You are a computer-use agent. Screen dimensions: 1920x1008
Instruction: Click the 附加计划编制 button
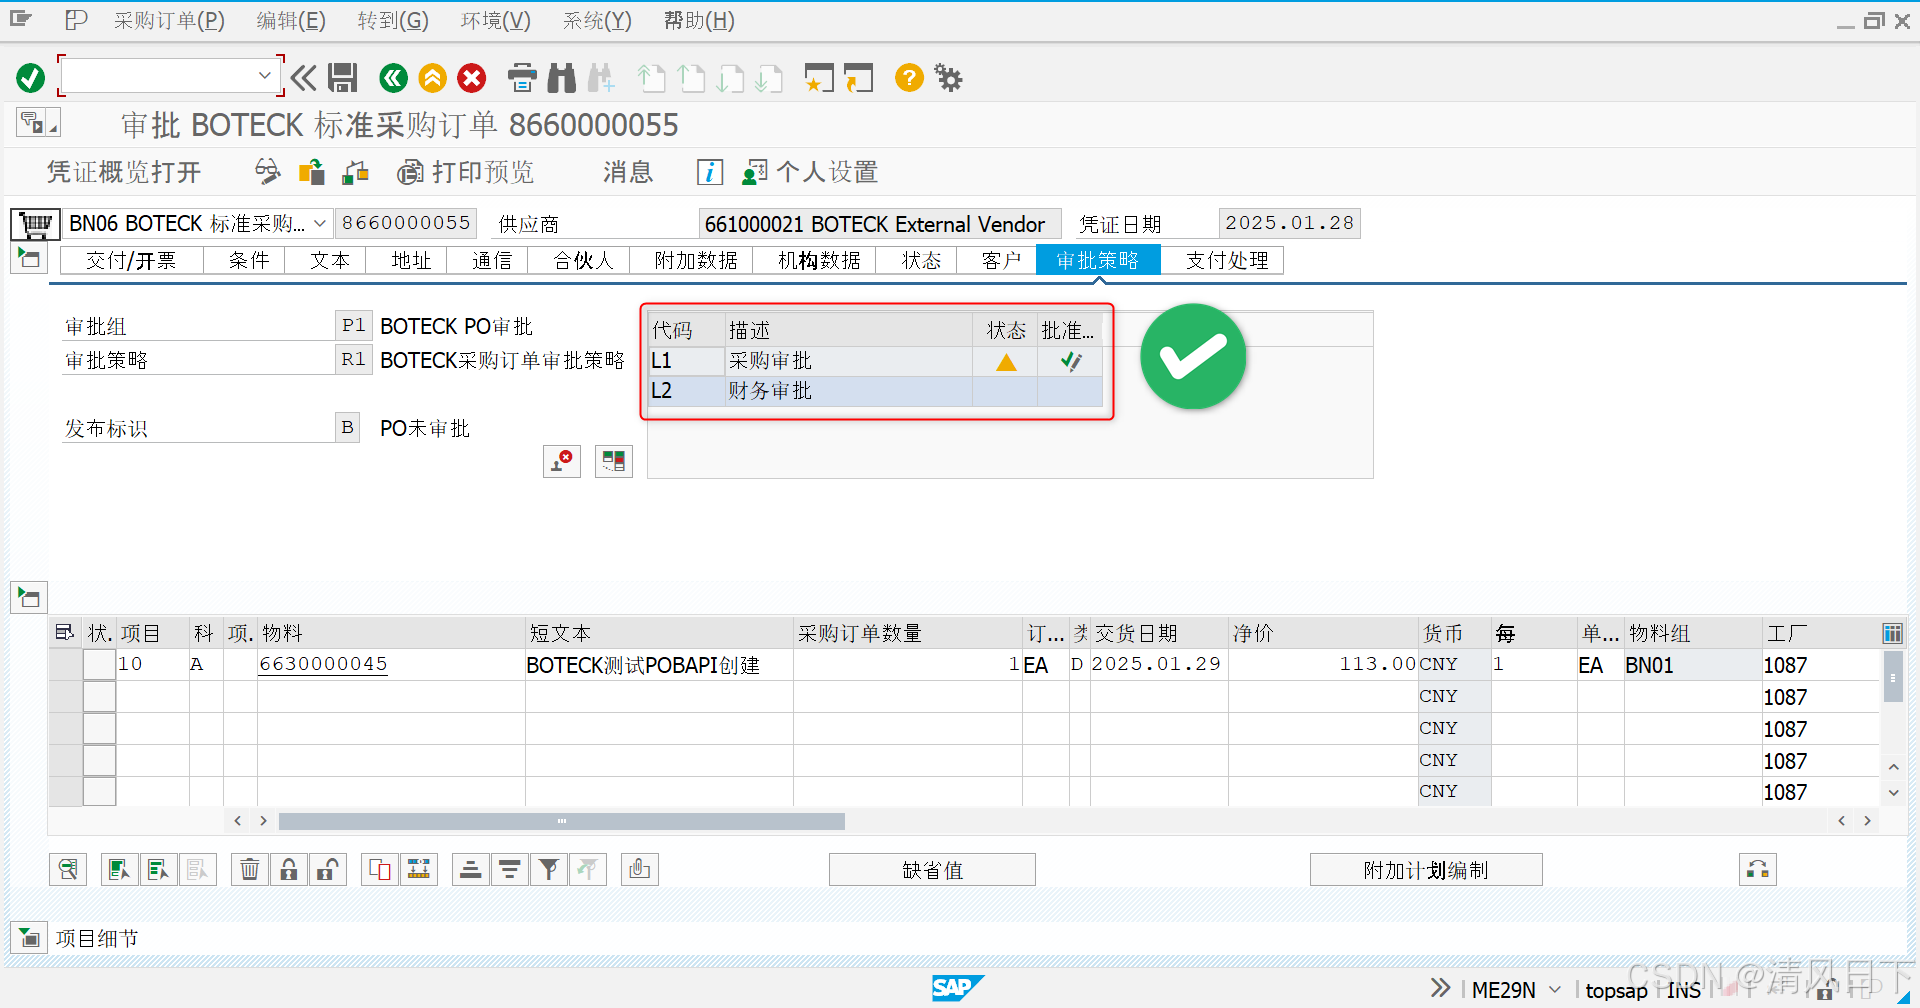(1426, 869)
